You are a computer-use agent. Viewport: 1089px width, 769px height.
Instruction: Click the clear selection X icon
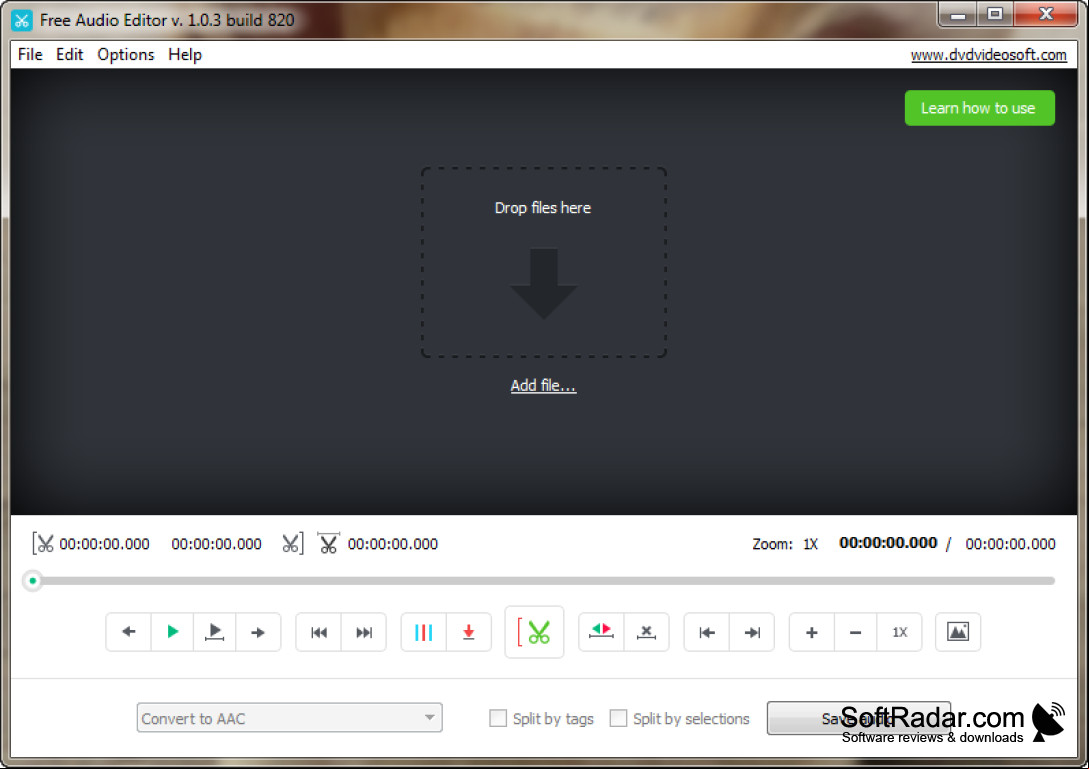click(x=647, y=632)
